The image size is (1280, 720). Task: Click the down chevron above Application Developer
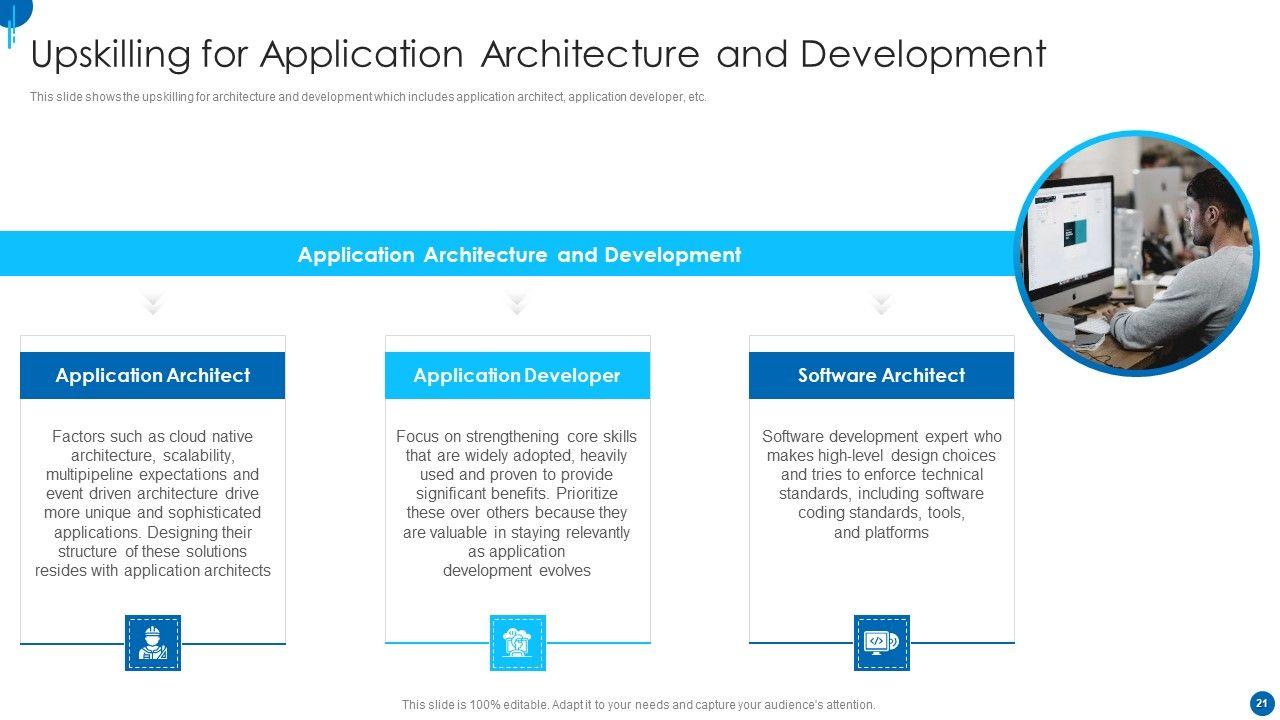coord(517,304)
